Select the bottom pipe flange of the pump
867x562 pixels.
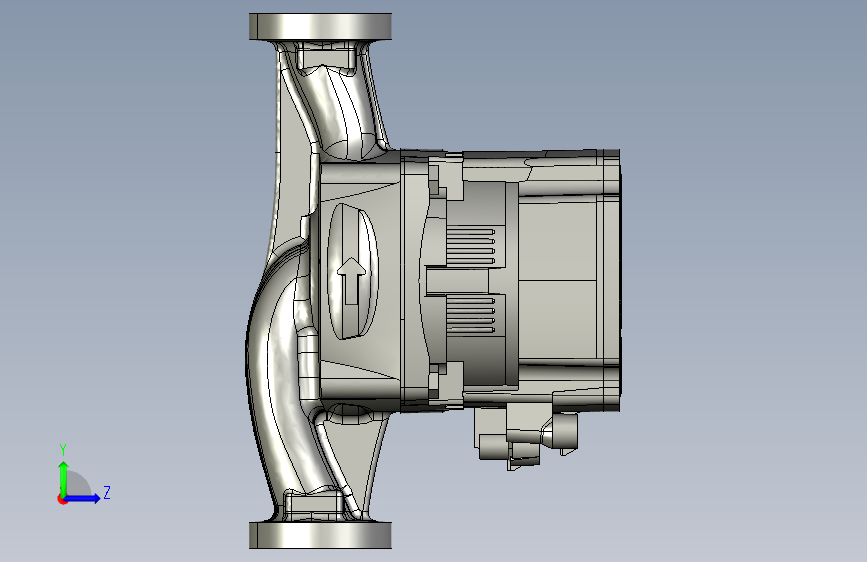click(x=320, y=535)
